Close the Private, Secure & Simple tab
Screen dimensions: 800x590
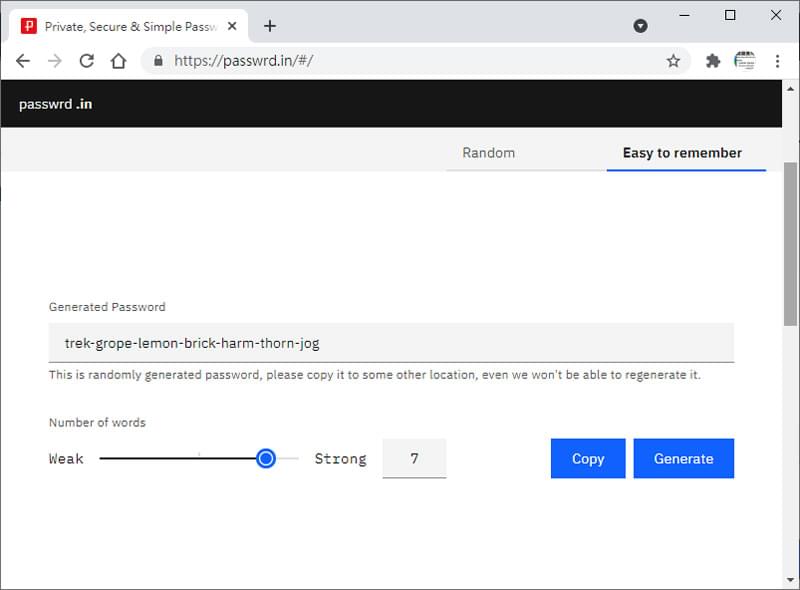[232, 26]
